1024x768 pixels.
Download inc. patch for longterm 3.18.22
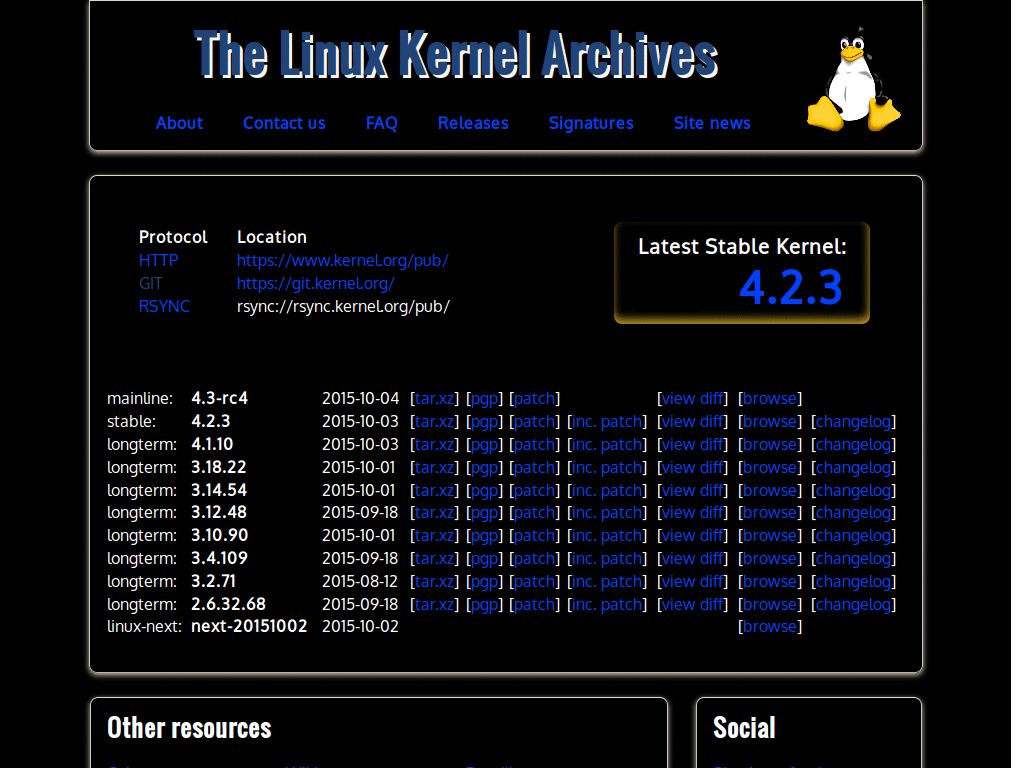[x=607, y=467]
